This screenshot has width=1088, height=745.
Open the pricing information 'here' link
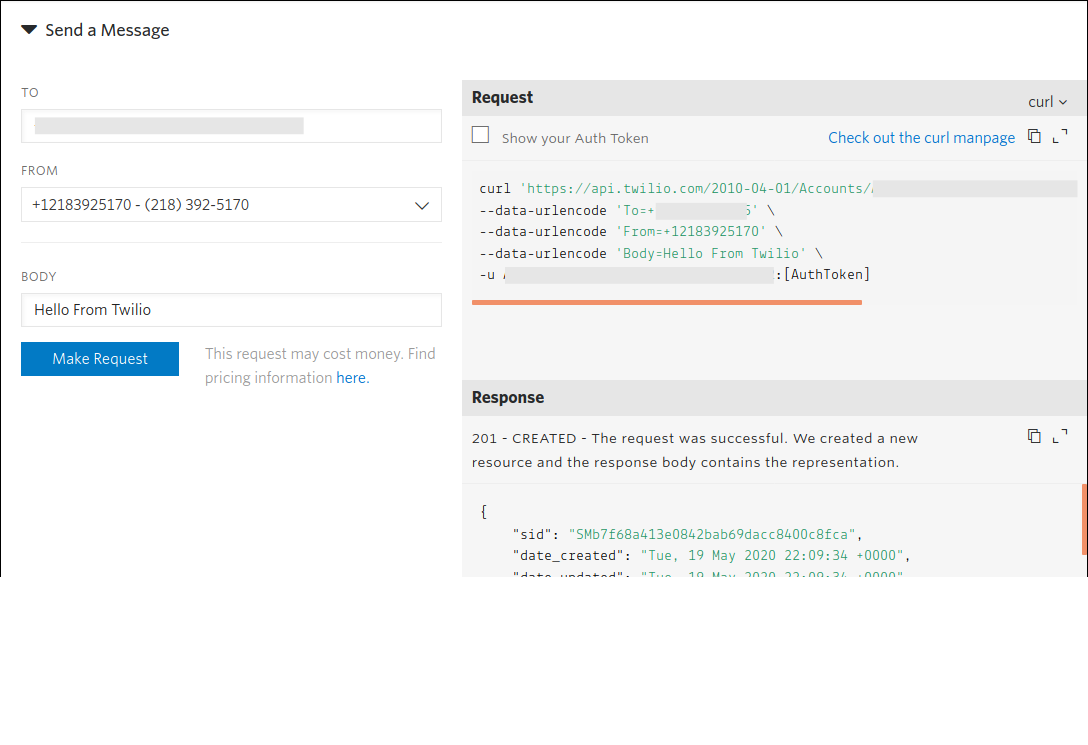coord(352,378)
